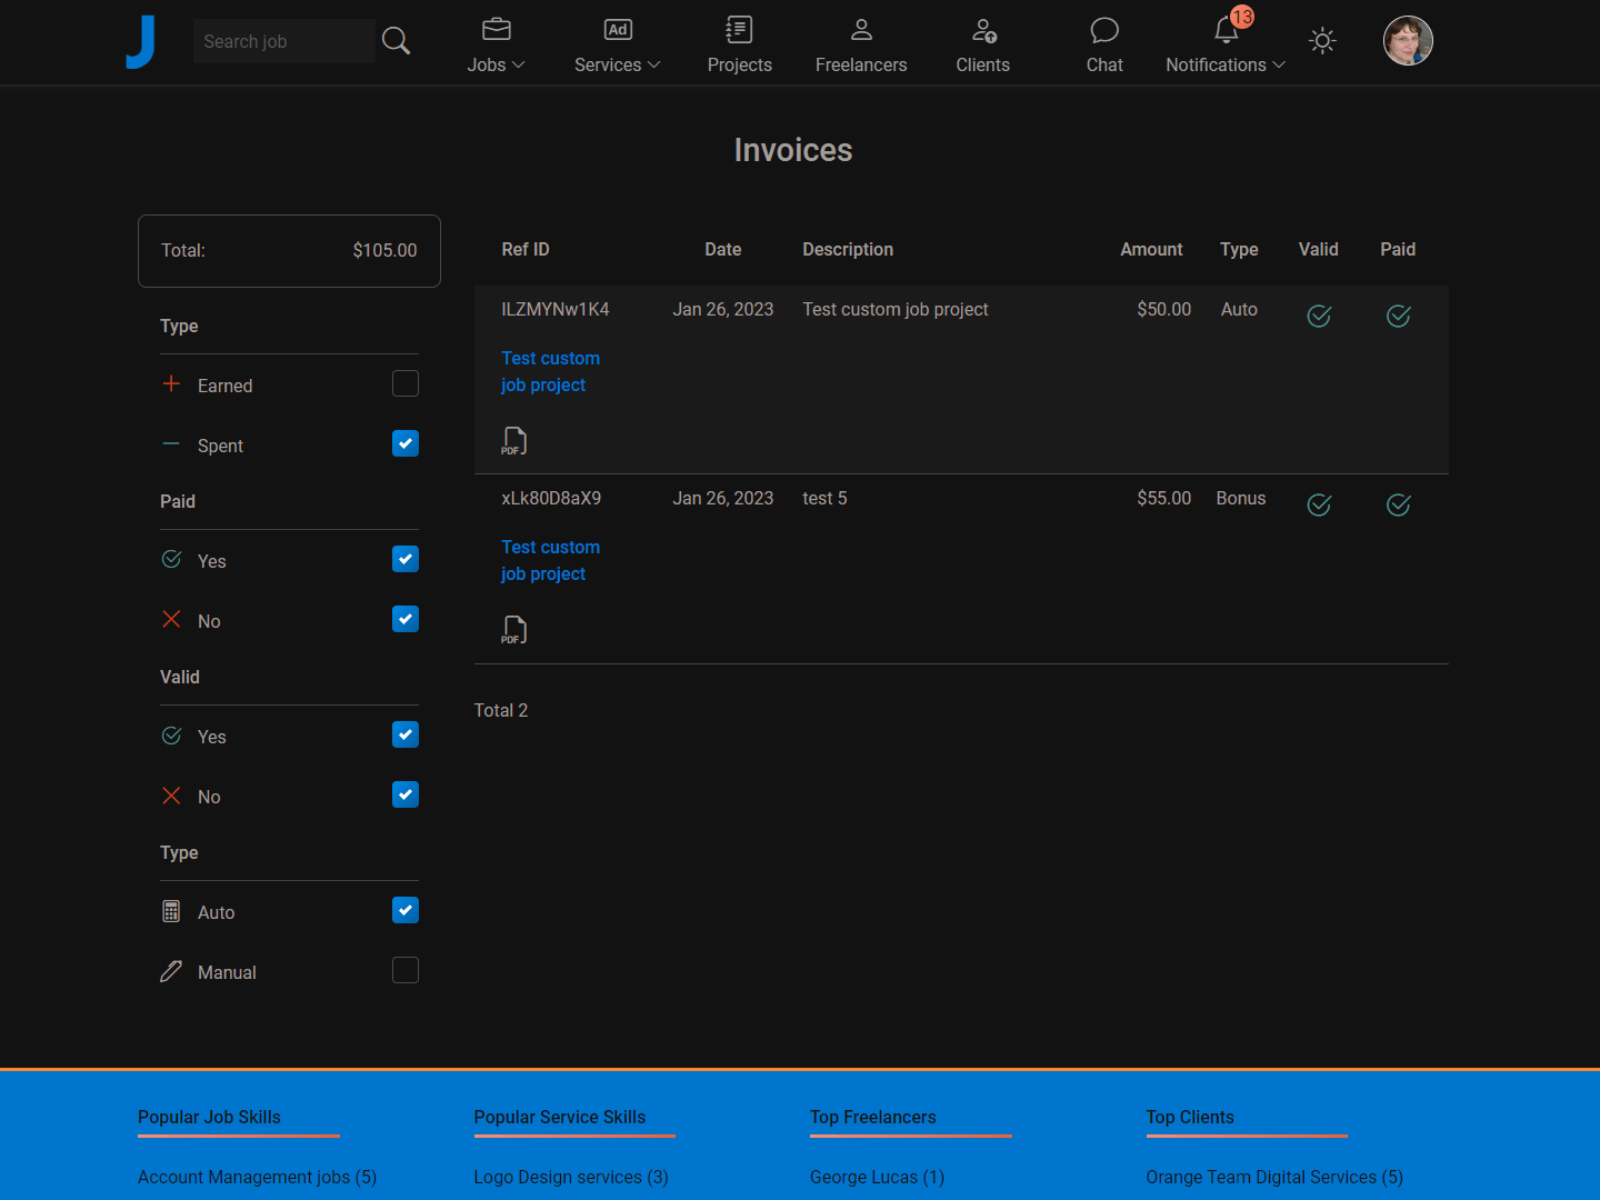Enable the Earned type checkbox
1600x1200 pixels.
click(x=405, y=384)
